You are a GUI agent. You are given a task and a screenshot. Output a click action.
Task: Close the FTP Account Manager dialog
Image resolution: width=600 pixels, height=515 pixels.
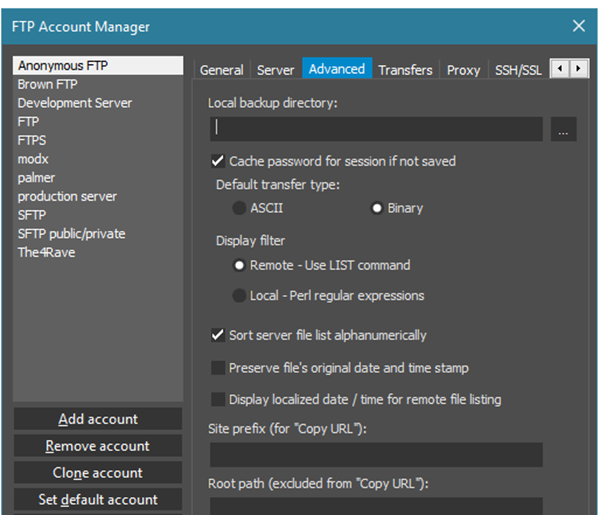pos(579,26)
